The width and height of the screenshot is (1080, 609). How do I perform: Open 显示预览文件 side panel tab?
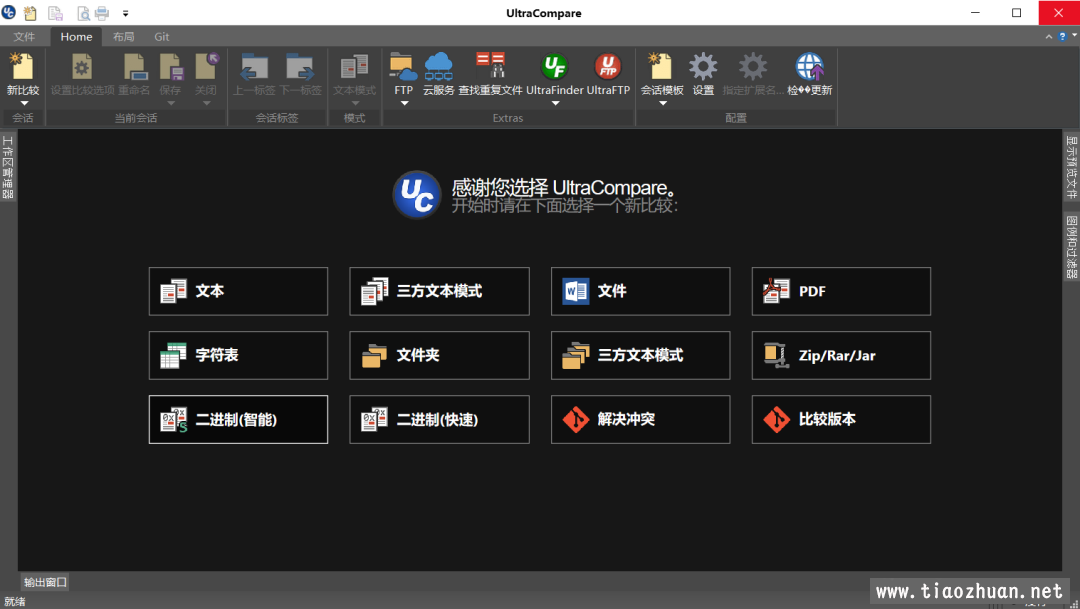pos(1071,167)
